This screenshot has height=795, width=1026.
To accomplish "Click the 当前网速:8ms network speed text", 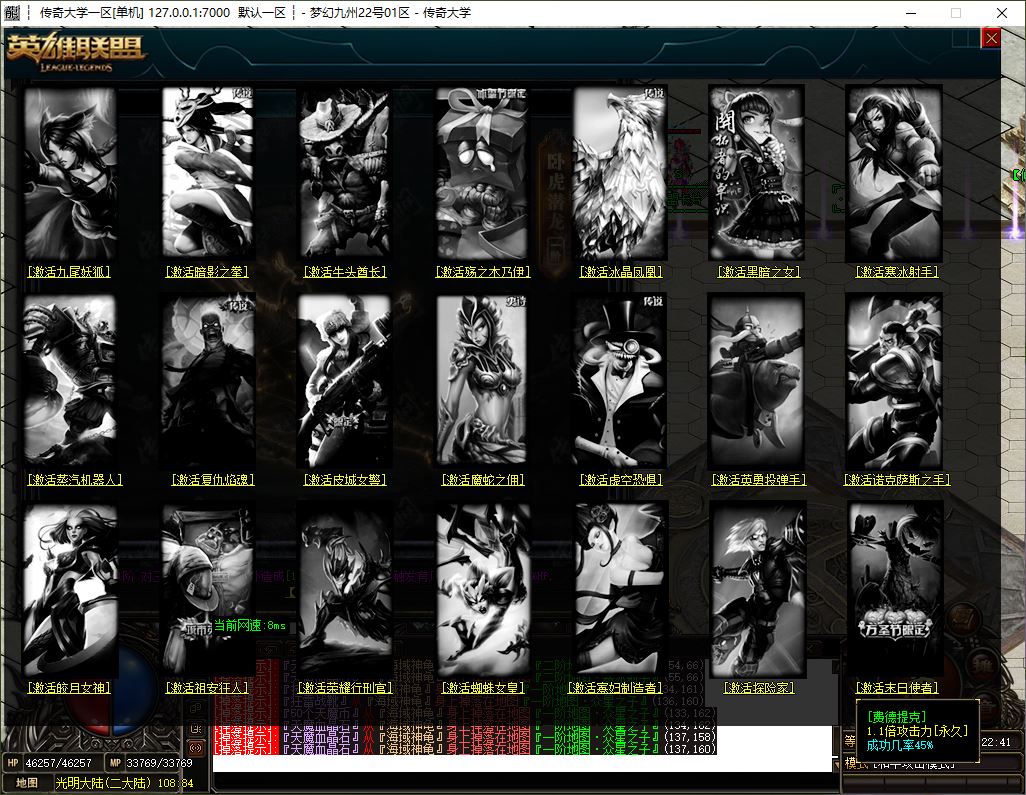I will pos(250,626).
